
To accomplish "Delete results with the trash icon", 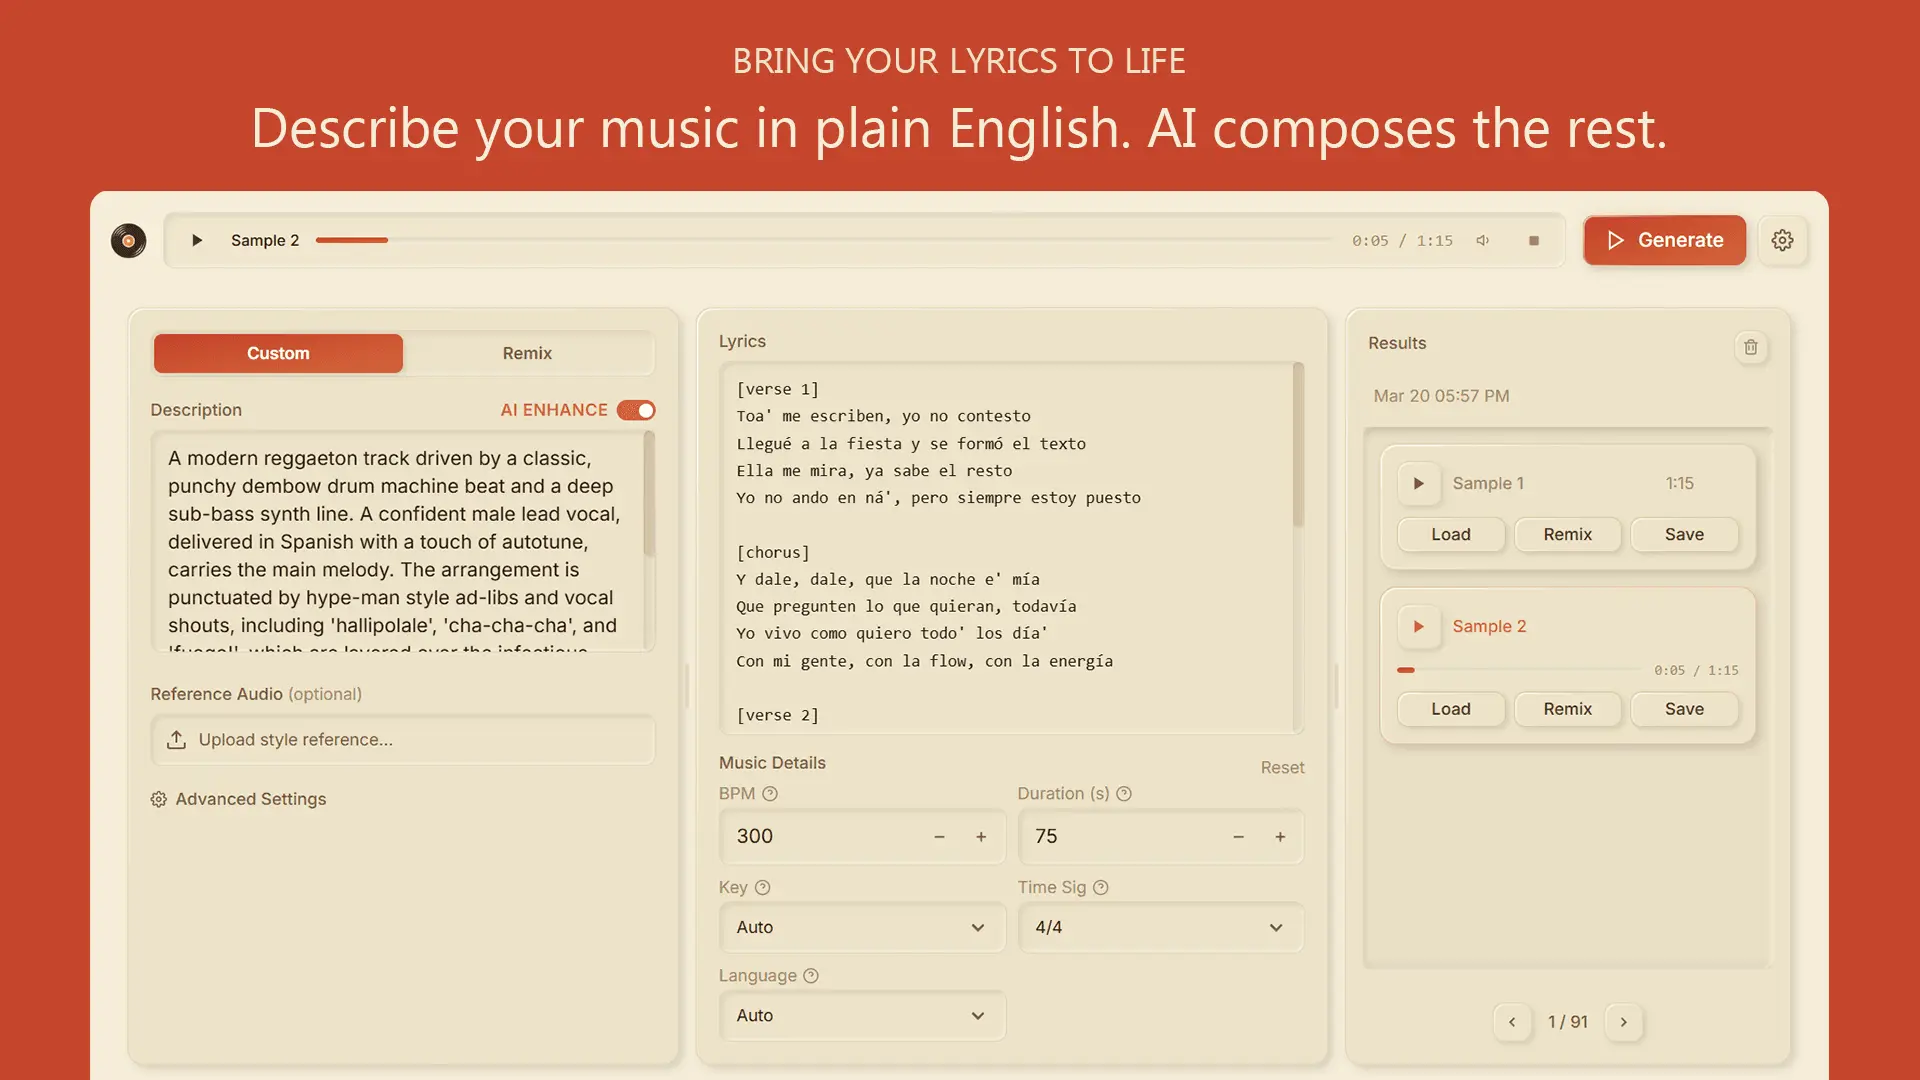I will pos(1750,347).
